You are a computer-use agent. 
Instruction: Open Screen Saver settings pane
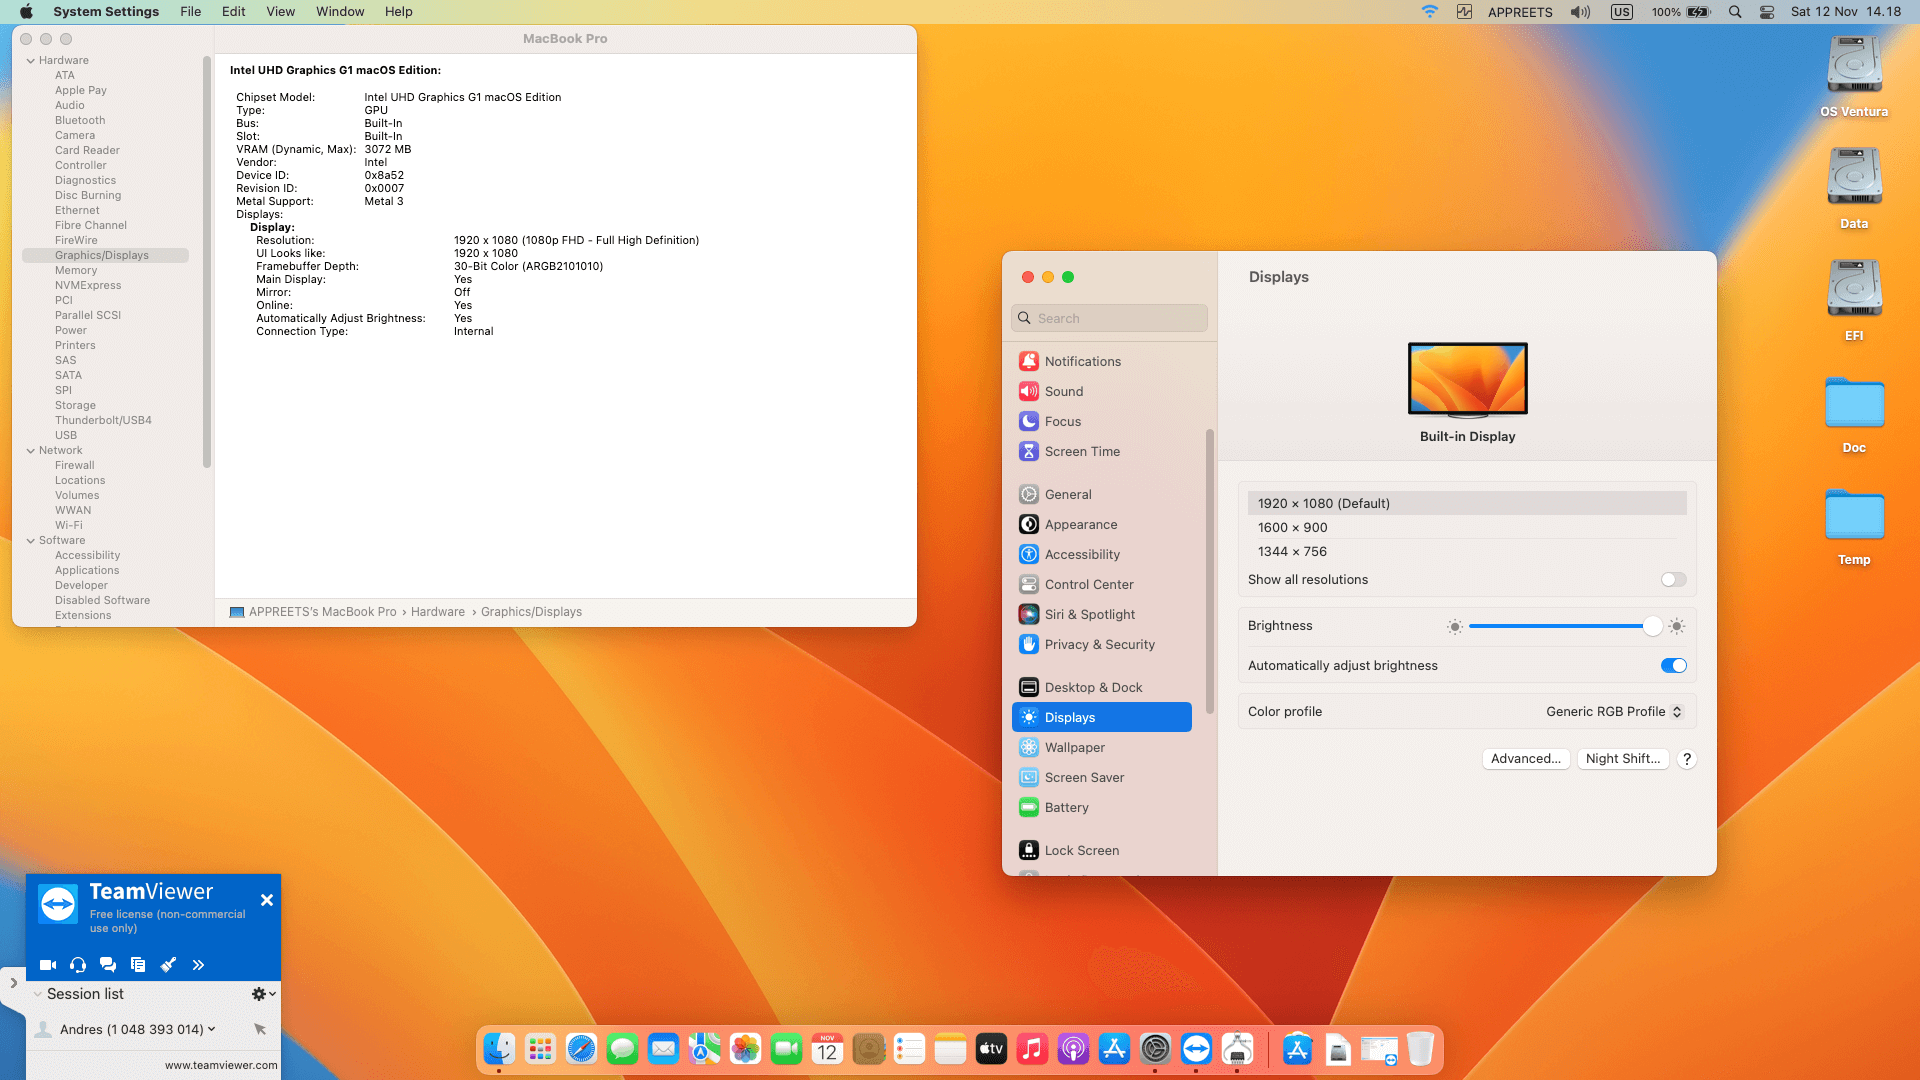click(x=1084, y=778)
